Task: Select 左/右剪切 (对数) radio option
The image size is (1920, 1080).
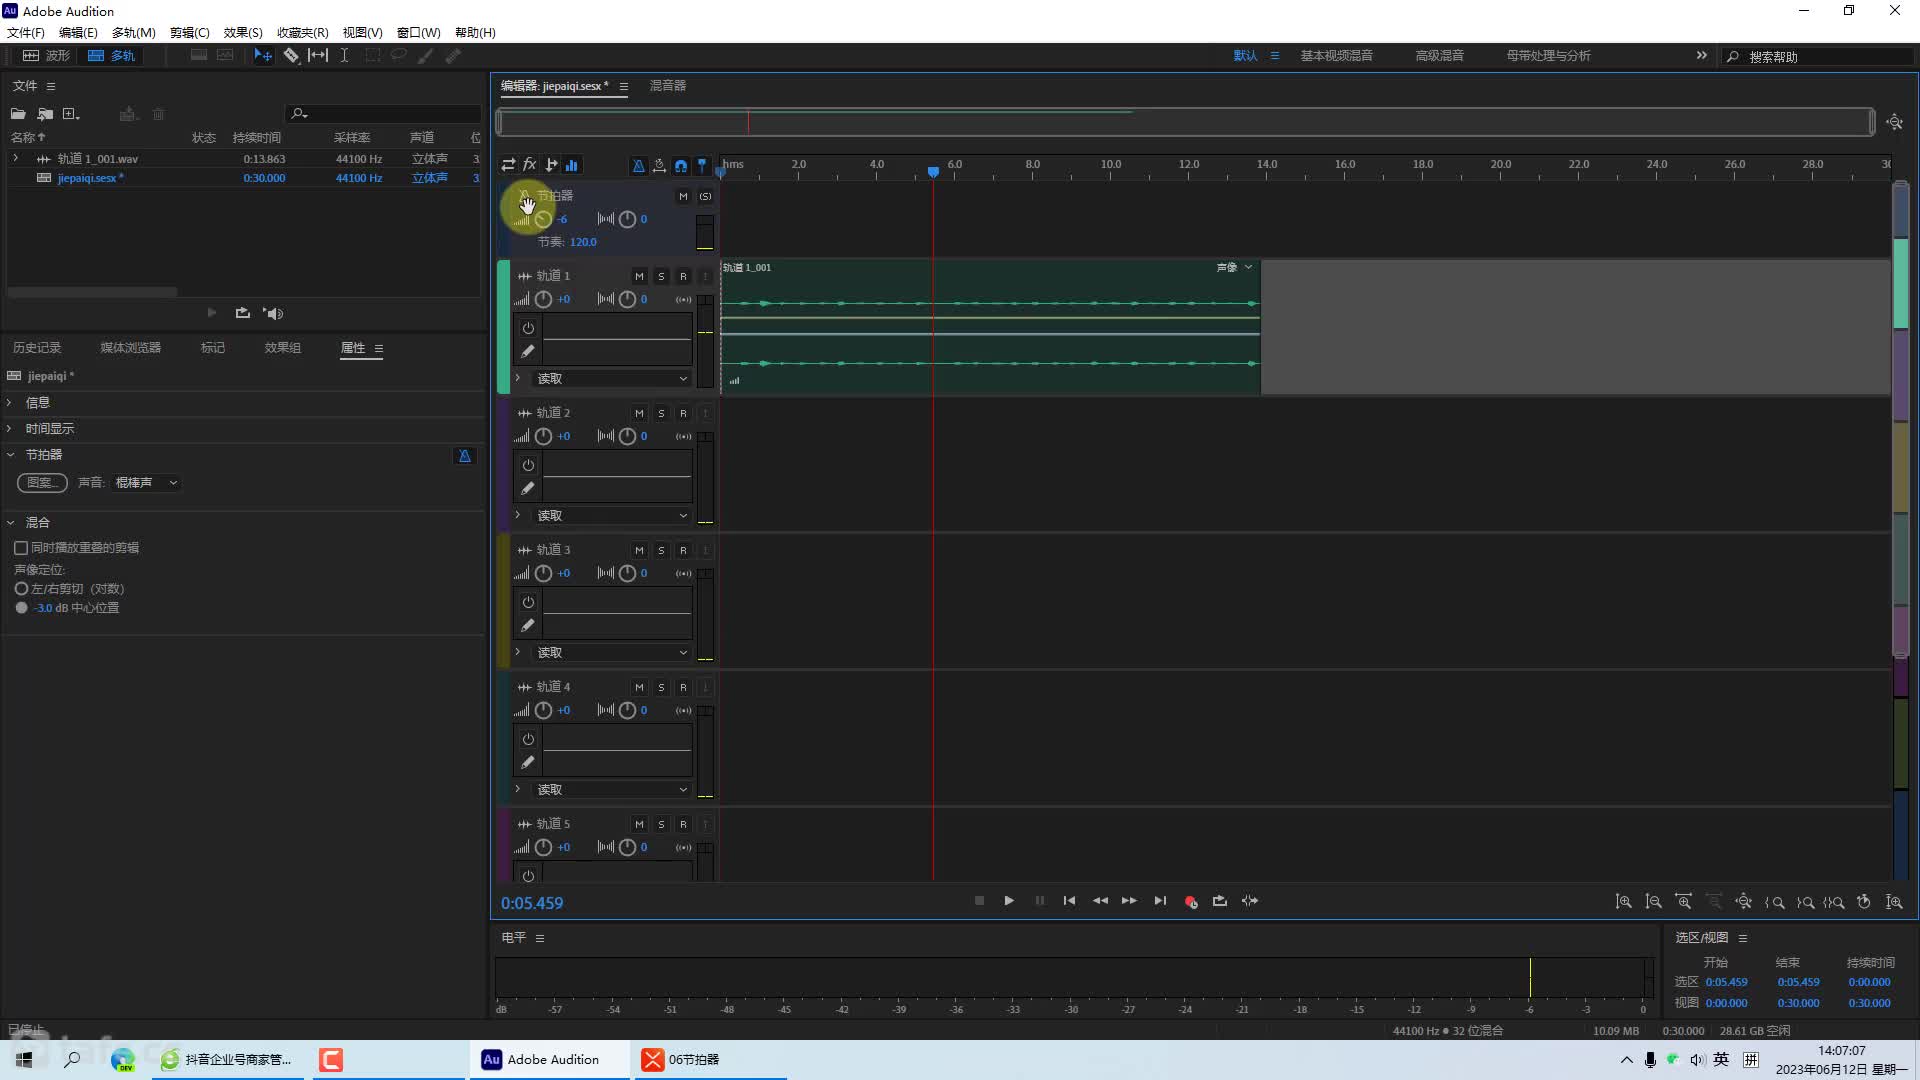Action: click(21, 589)
